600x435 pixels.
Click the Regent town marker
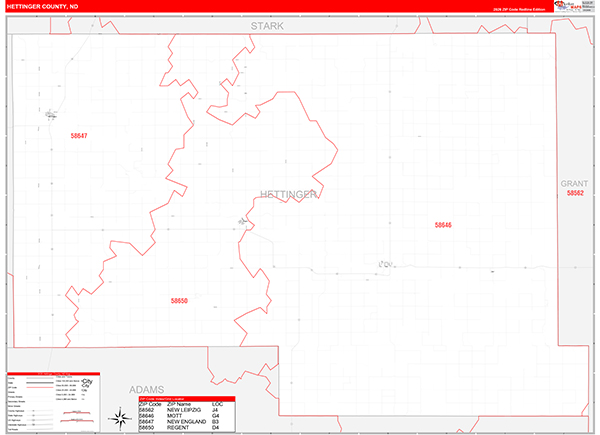[x=243, y=221]
